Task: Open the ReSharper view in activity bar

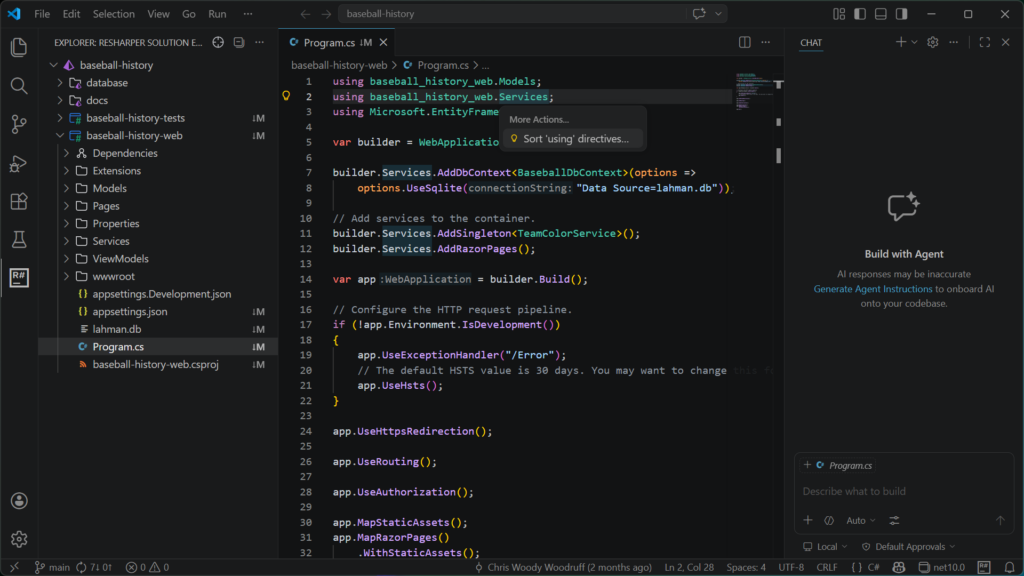Action: pos(18,278)
